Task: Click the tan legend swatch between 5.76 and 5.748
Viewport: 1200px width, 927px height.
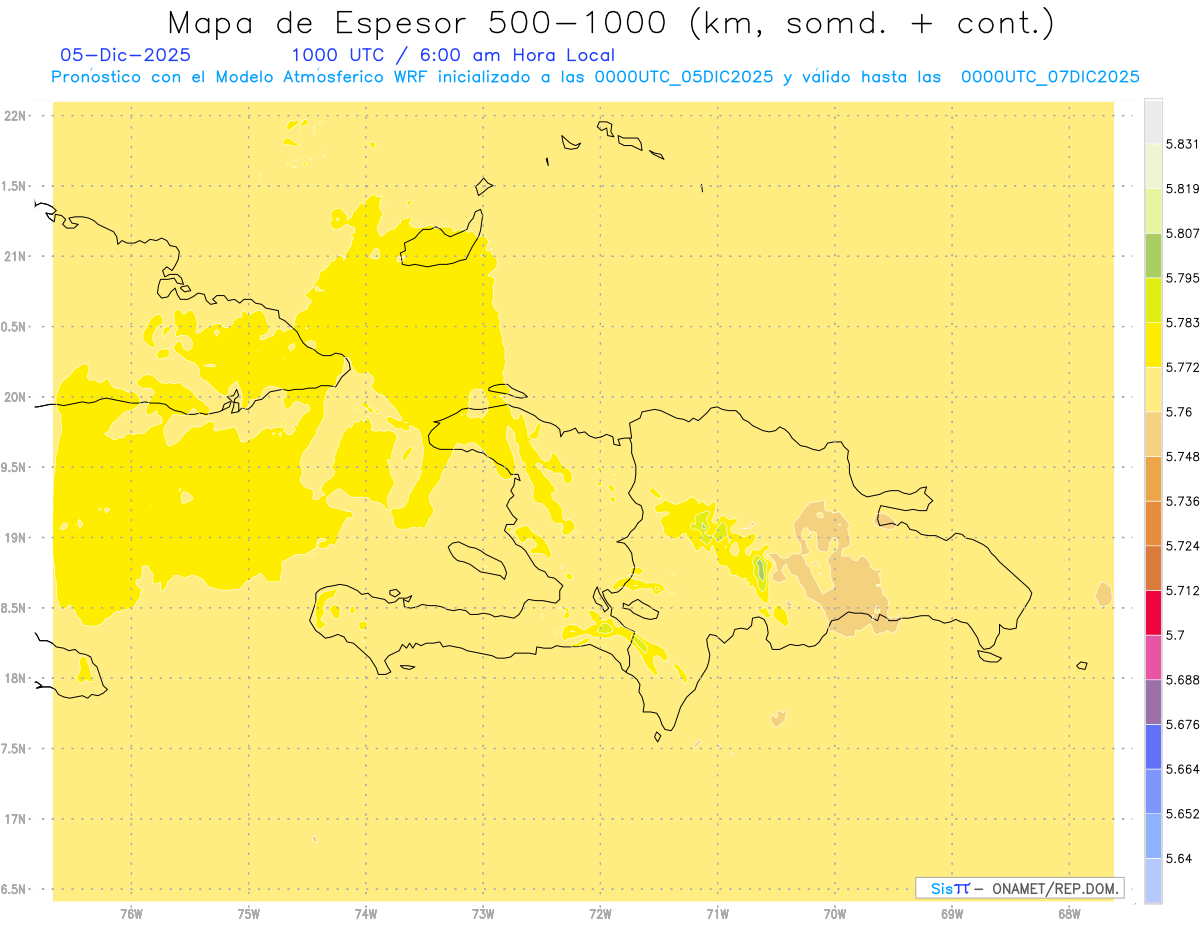Action: point(1153,434)
